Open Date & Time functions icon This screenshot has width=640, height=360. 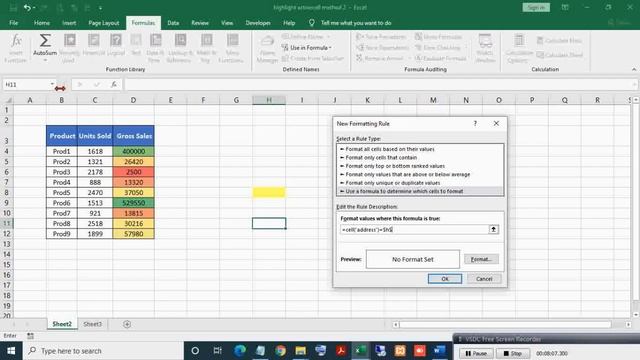156,41
